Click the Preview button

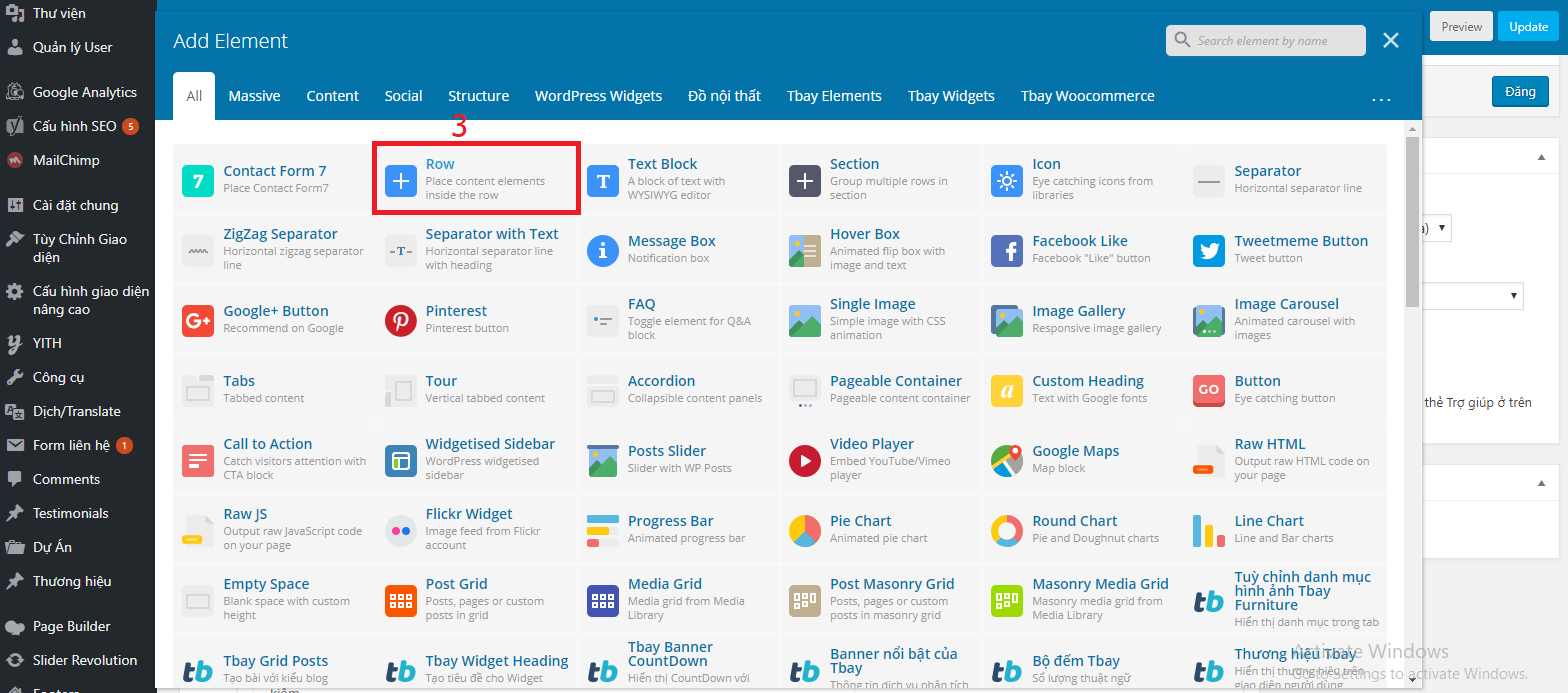click(x=1461, y=27)
